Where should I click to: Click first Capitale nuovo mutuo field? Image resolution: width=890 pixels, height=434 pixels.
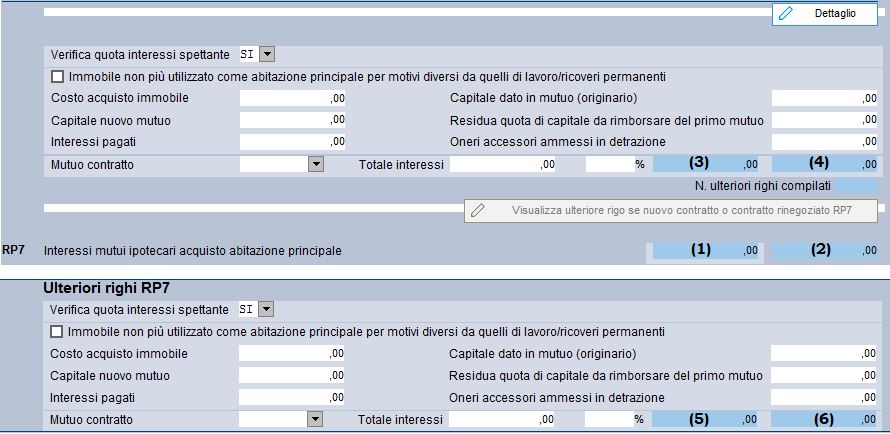coord(292,120)
